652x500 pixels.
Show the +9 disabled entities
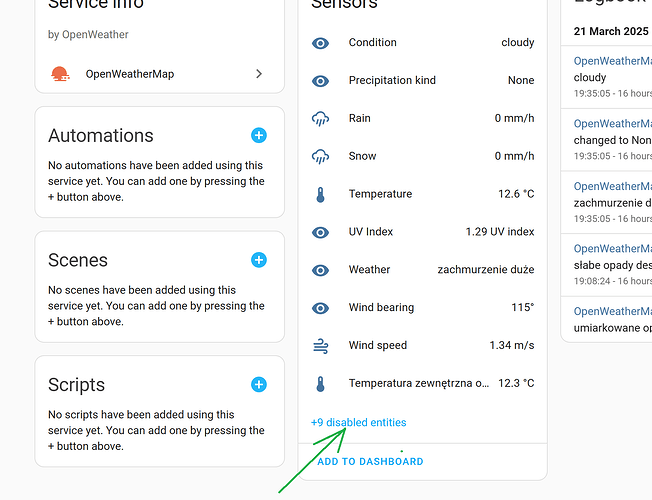[359, 422]
